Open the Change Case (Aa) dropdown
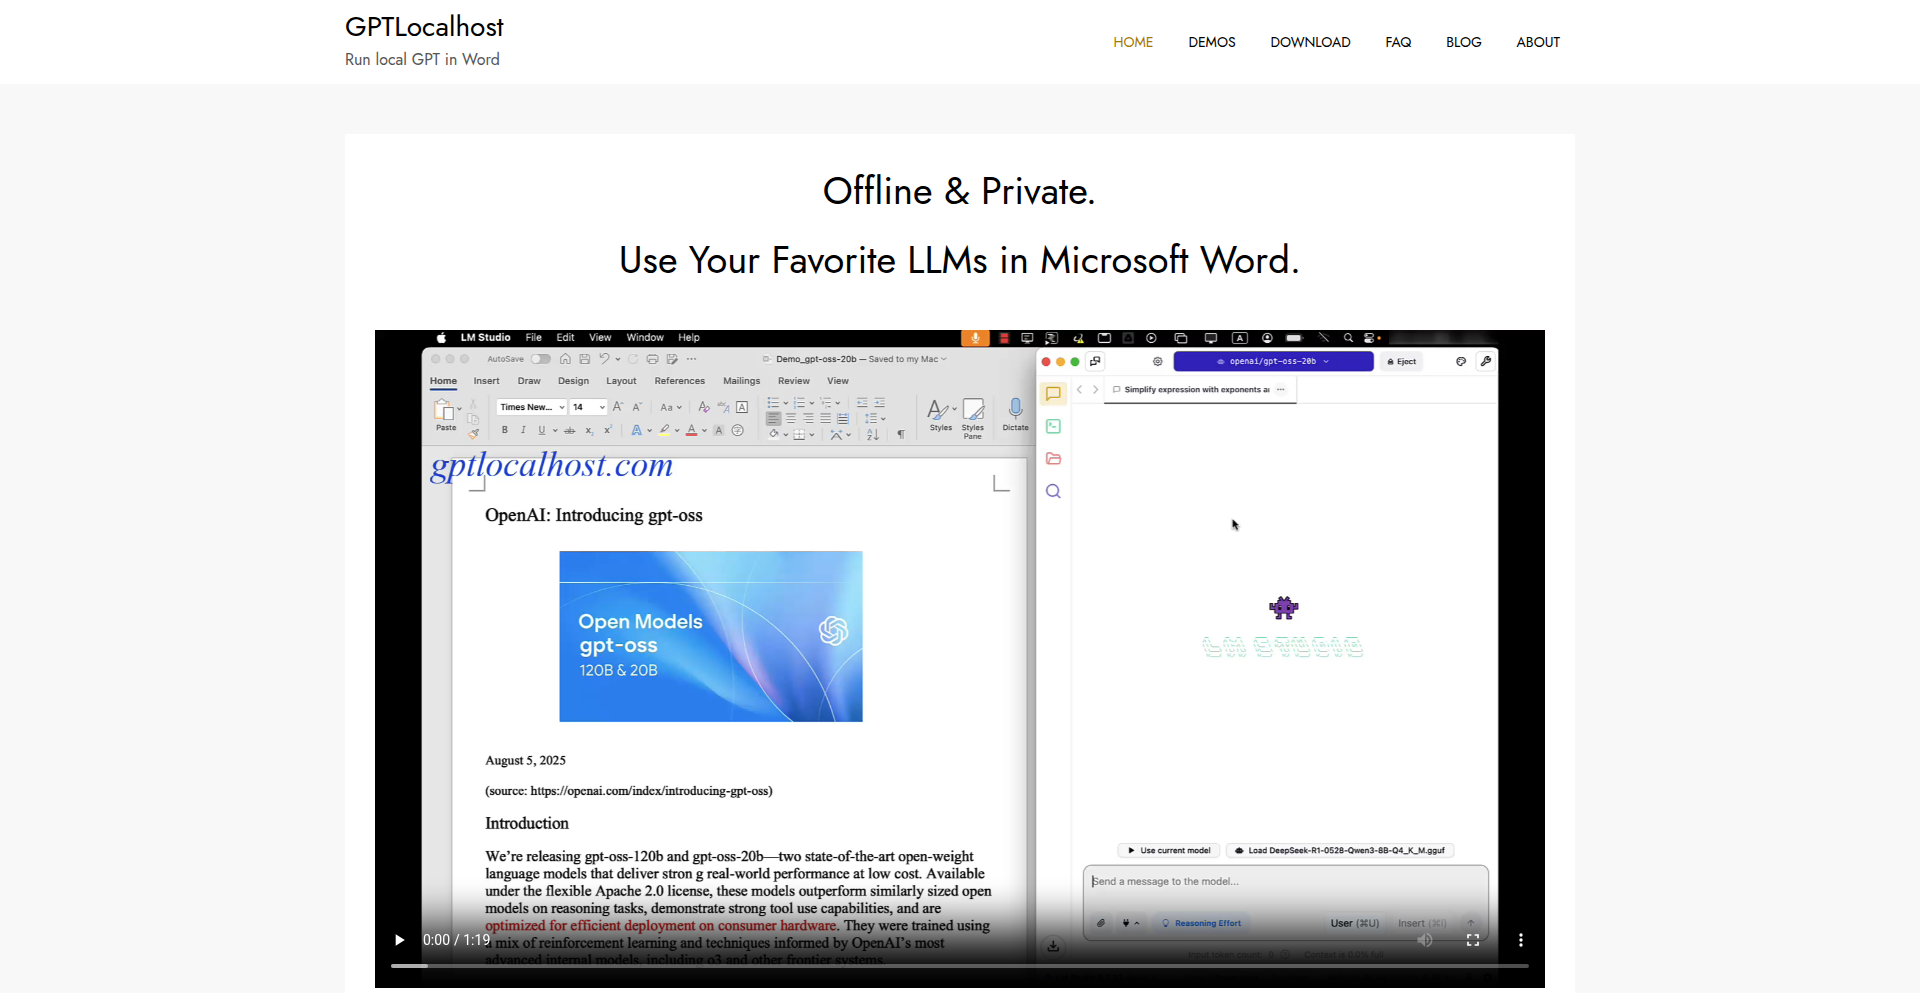This screenshot has height=993, width=1920. coord(670,407)
